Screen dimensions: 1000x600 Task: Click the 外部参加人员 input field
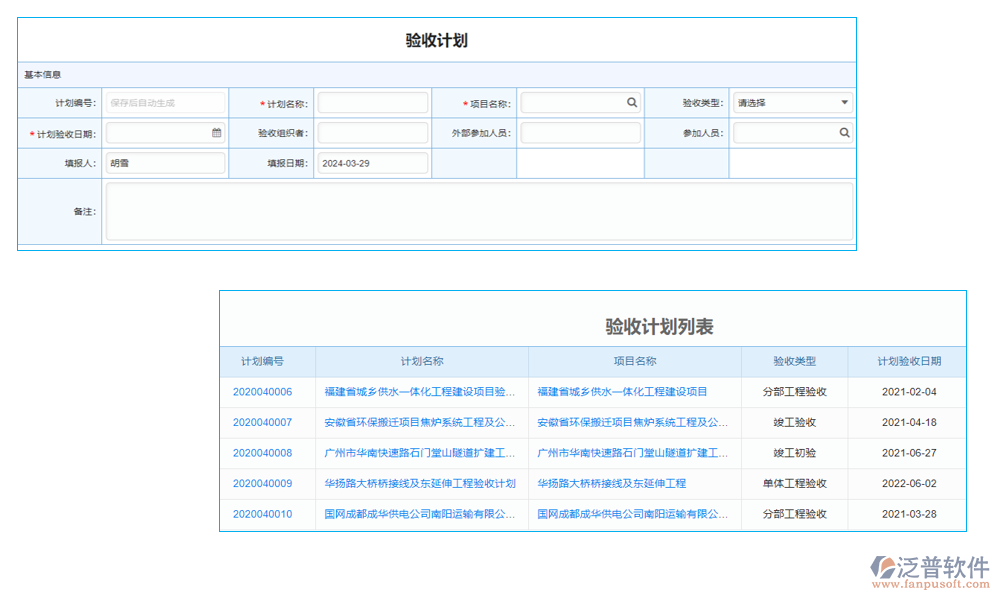coord(580,132)
